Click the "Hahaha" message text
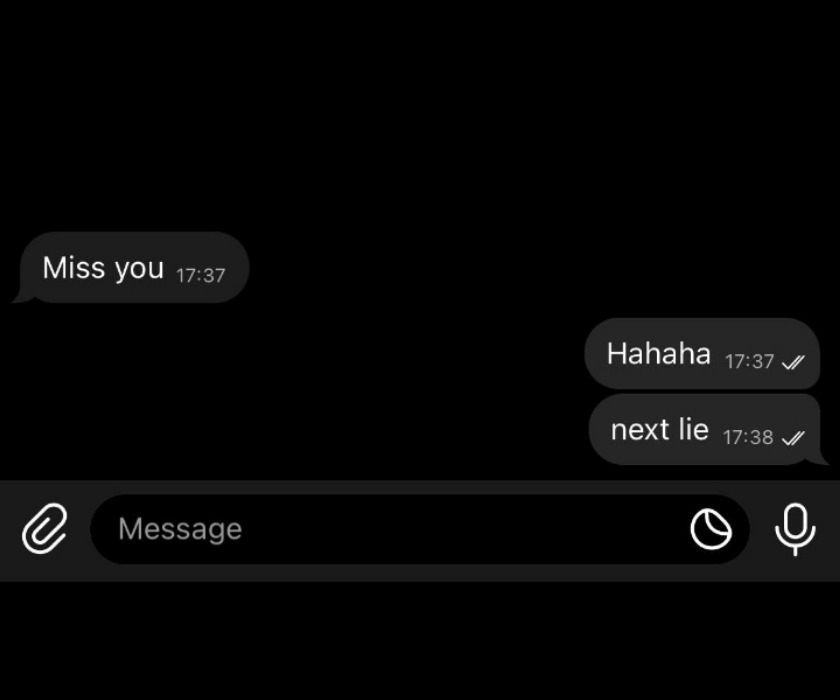This screenshot has width=840, height=700. click(x=659, y=353)
